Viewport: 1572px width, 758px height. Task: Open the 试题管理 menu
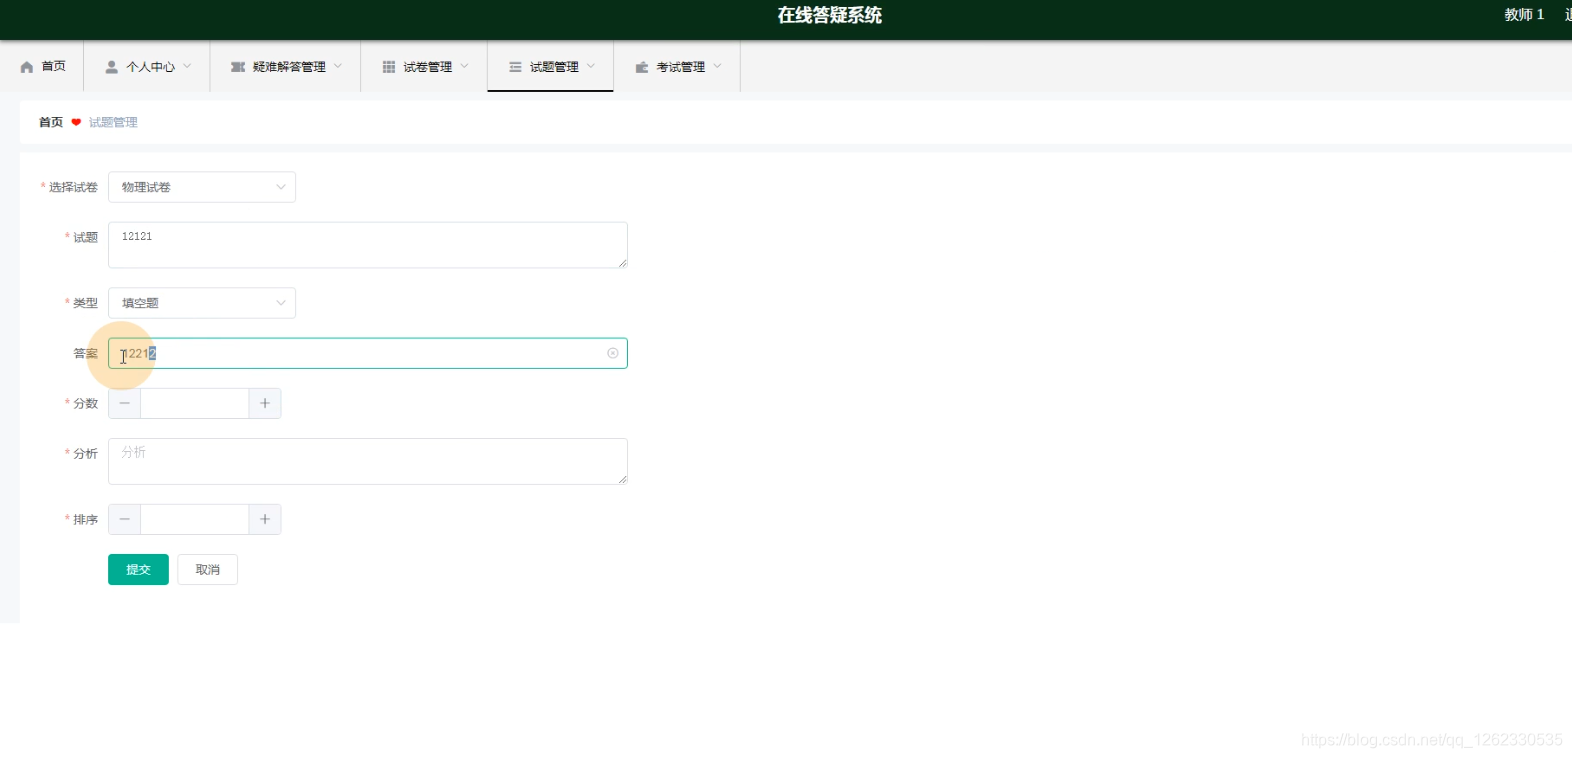(551, 66)
